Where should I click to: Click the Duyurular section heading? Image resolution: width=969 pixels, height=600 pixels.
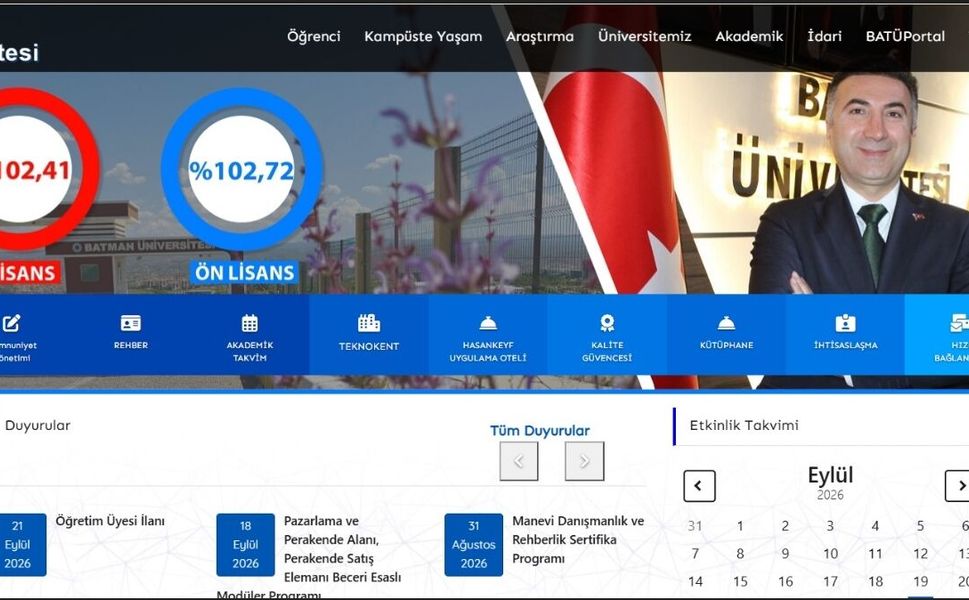click(x=38, y=425)
